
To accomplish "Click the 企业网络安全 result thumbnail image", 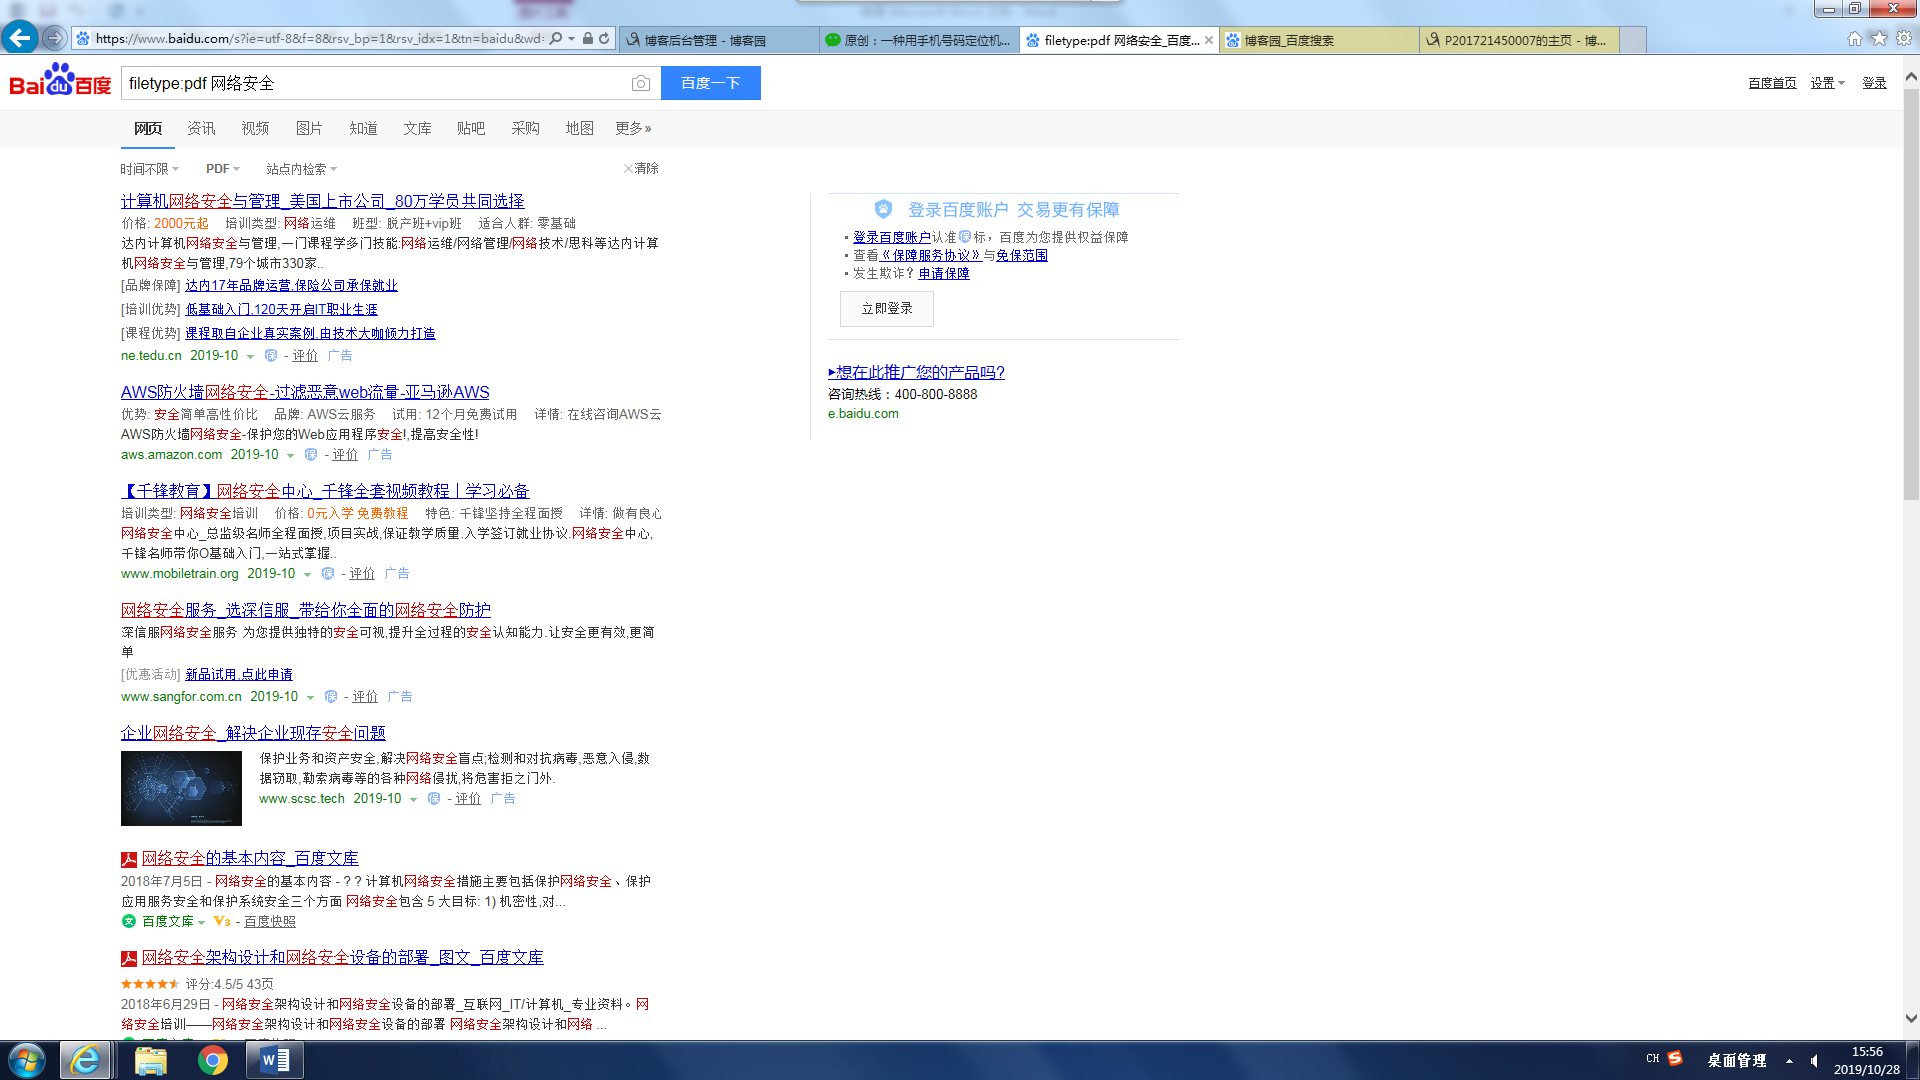I will pos(181,788).
